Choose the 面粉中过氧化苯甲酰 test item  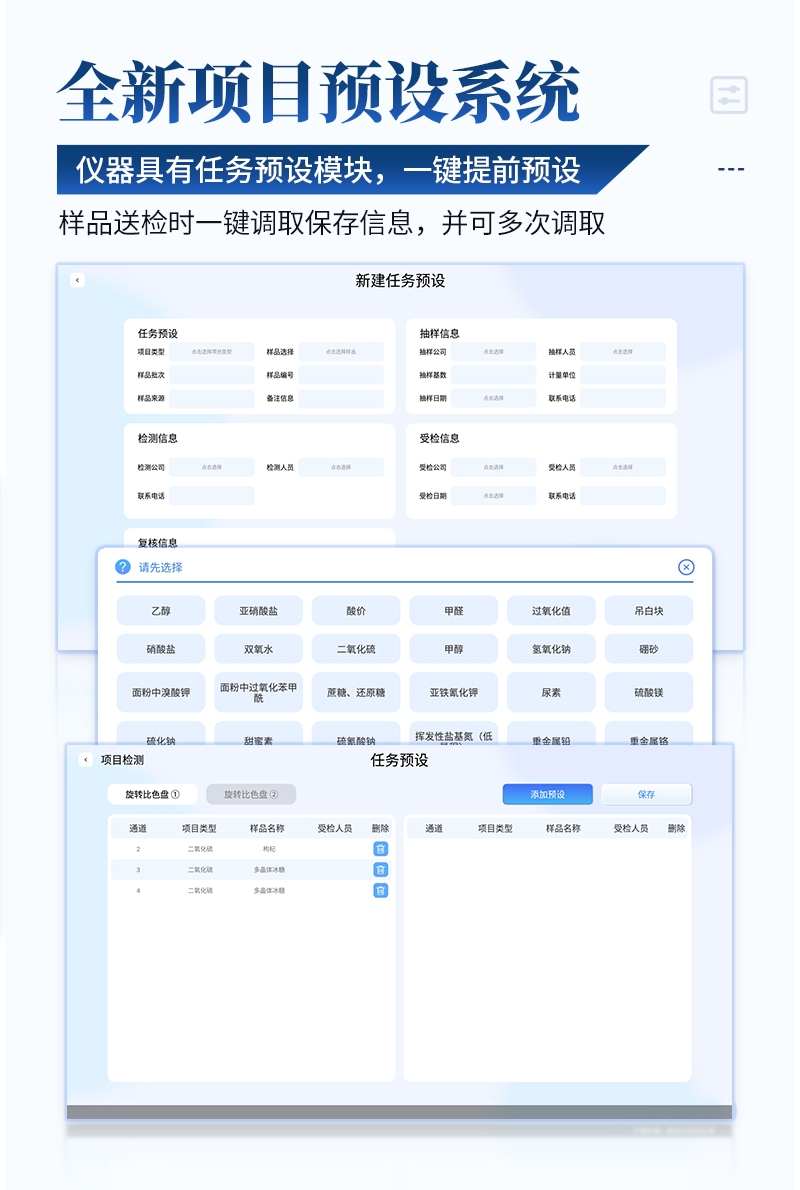pyautogui.click(x=258, y=692)
